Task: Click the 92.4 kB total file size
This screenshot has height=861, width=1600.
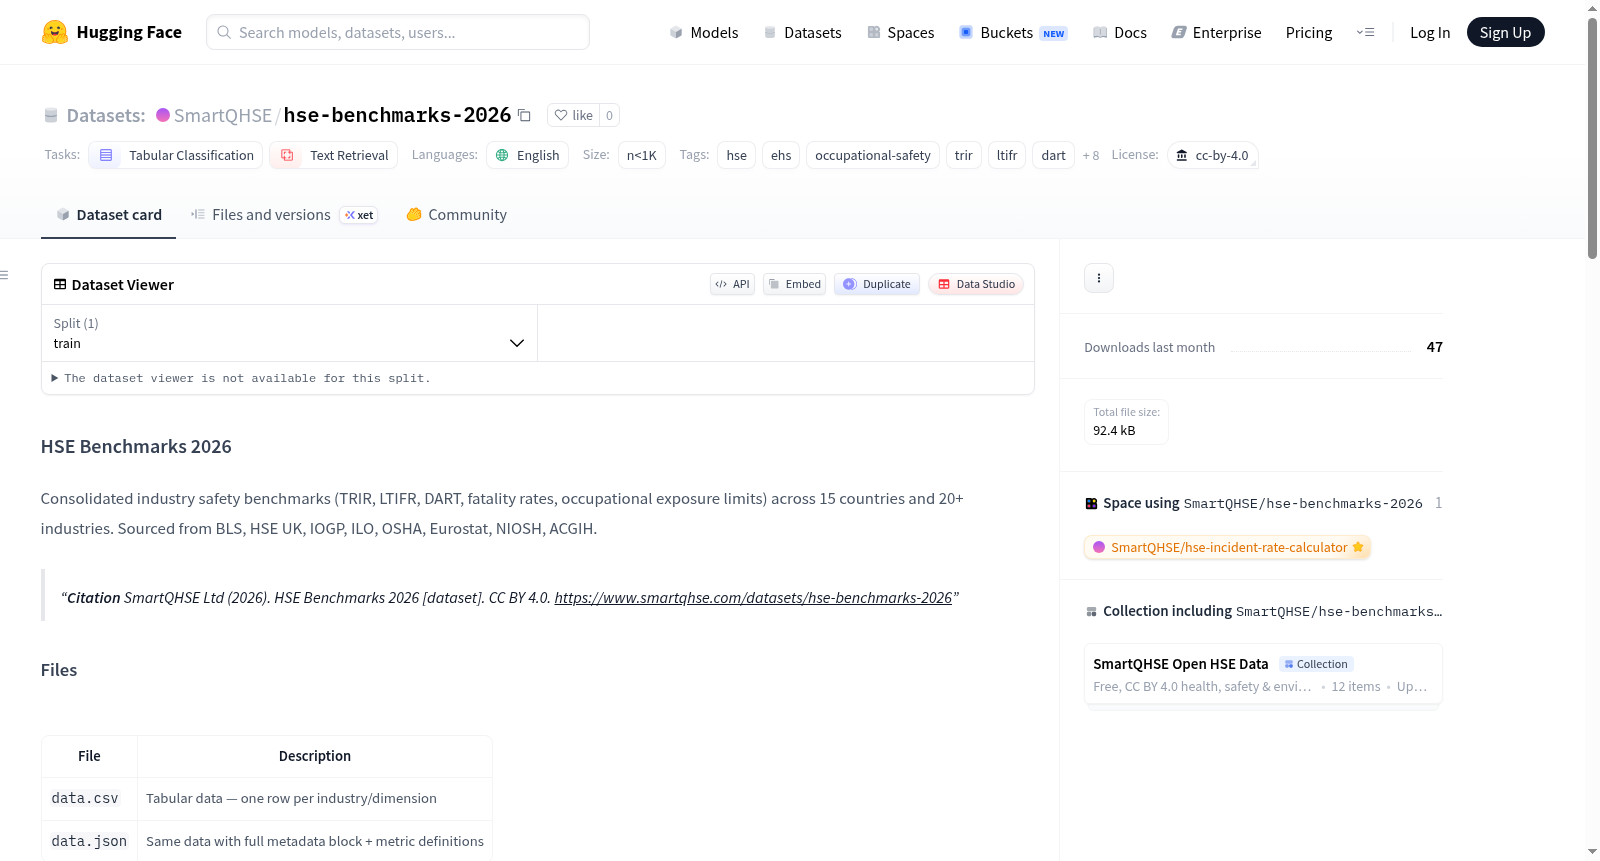Action: pos(1114,431)
